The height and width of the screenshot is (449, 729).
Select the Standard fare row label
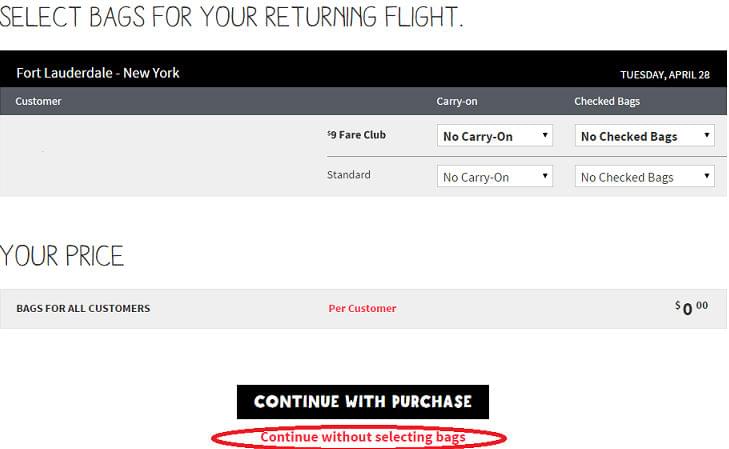click(349, 175)
